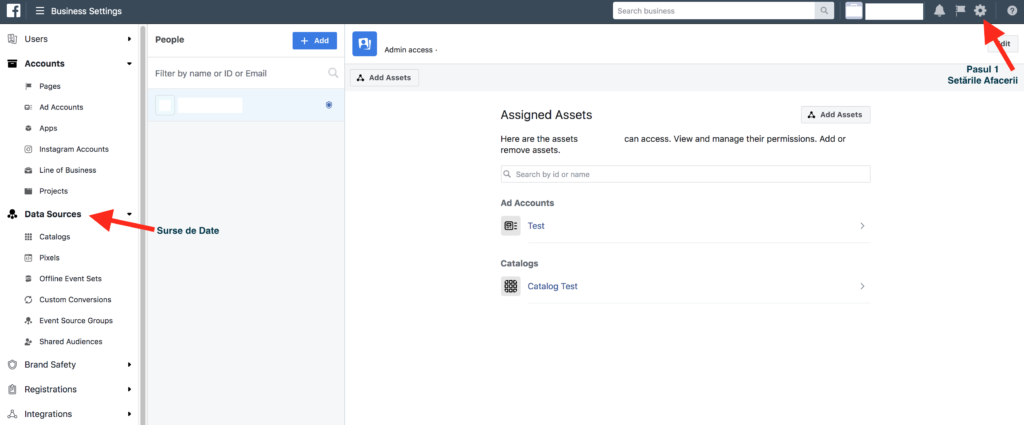Click the Test ad account icon
The image size is (1024, 425).
[511, 226]
